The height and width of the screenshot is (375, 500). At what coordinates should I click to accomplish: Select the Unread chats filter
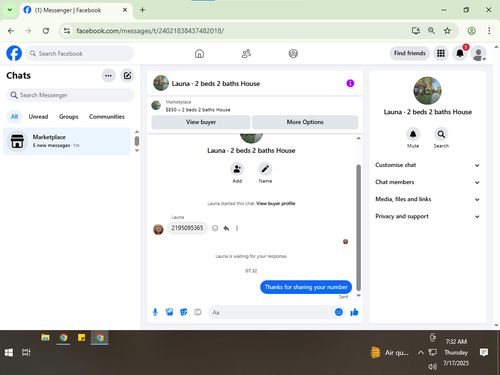tap(38, 117)
